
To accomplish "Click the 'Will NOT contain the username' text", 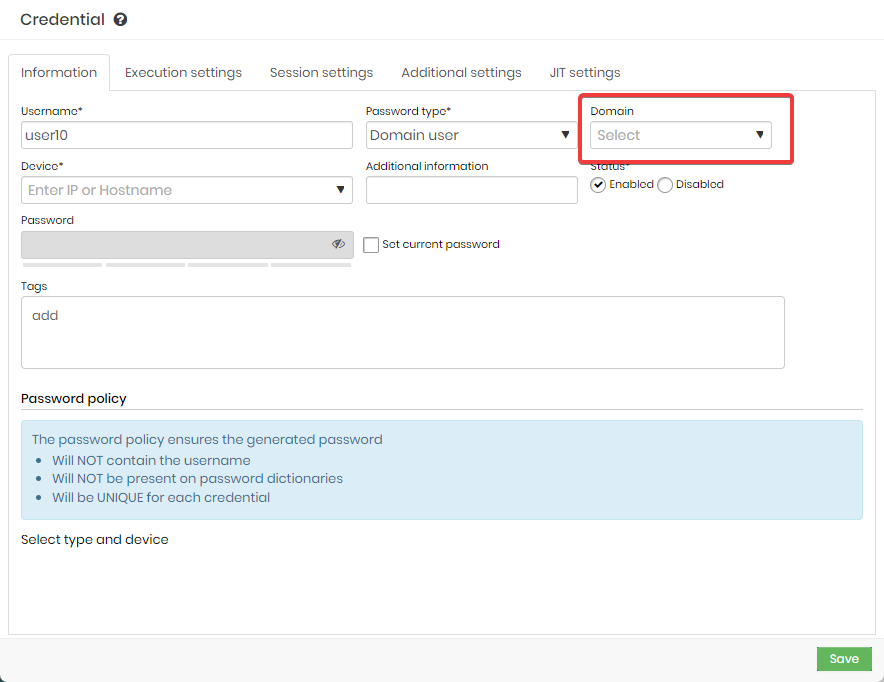I will tap(151, 460).
